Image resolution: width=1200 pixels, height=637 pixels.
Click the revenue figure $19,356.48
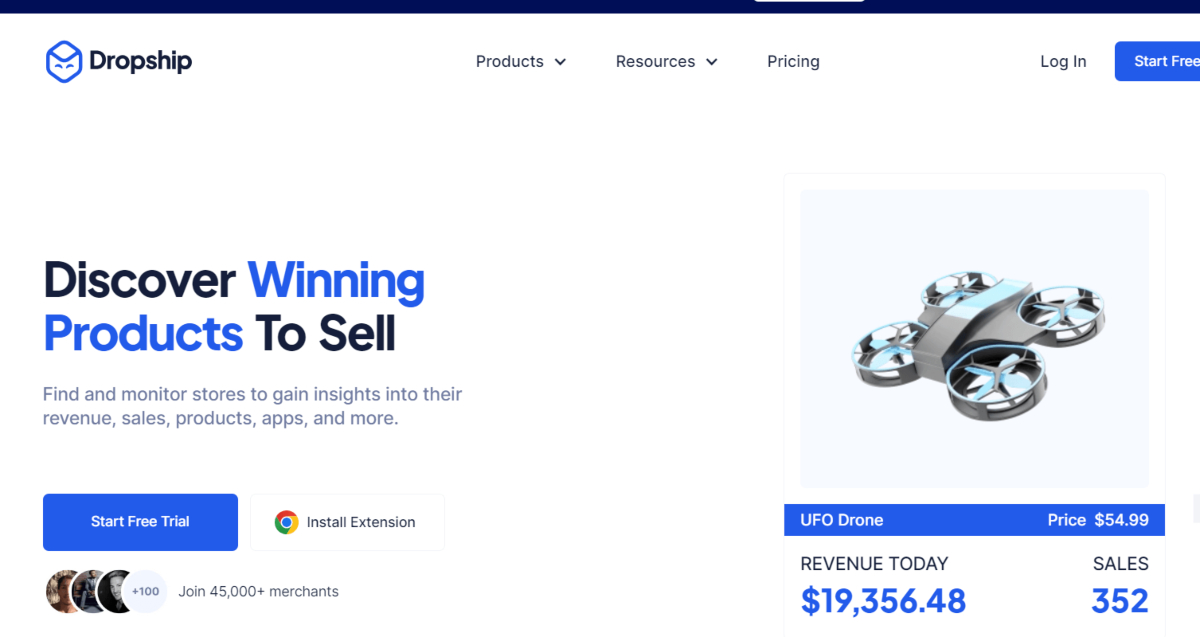(x=883, y=600)
